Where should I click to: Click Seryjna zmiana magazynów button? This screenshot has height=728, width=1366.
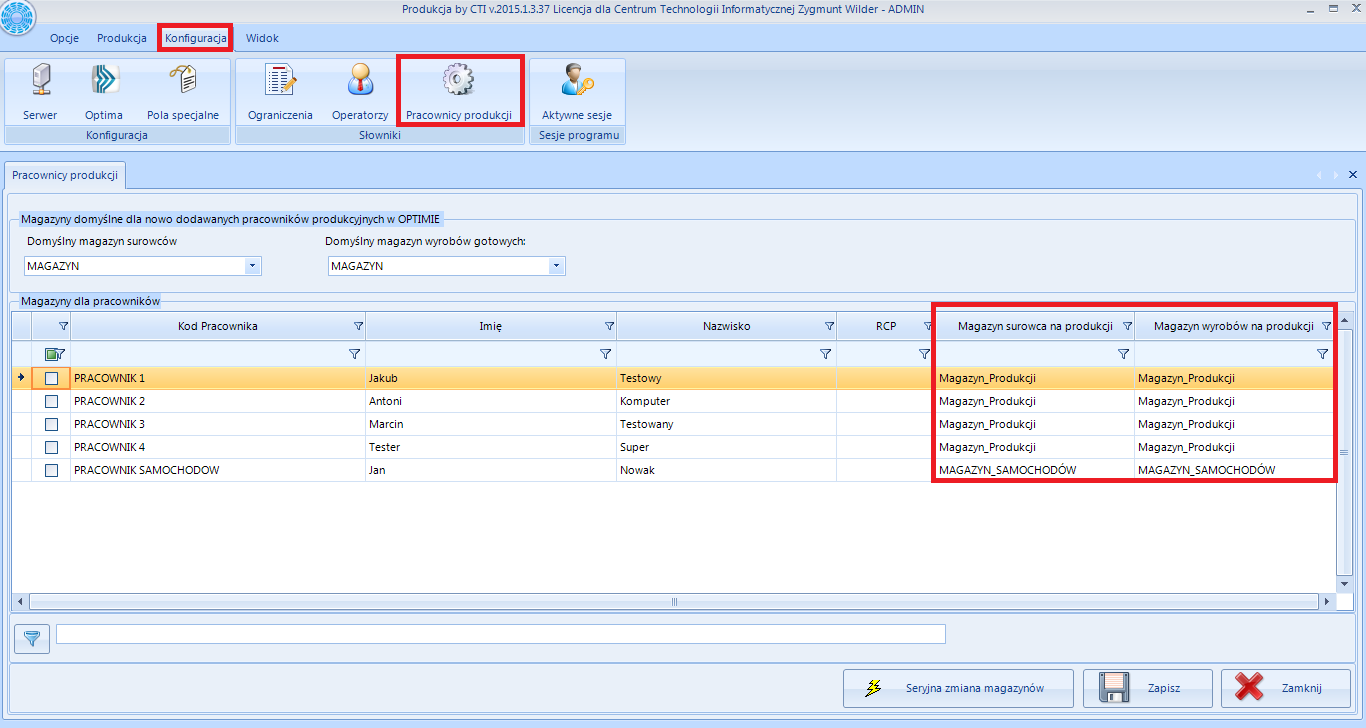click(x=958, y=688)
